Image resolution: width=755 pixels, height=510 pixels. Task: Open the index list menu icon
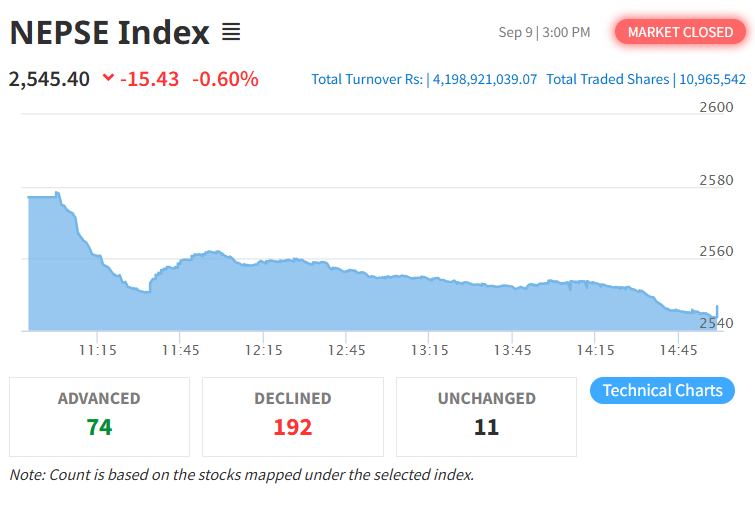click(231, 32)
